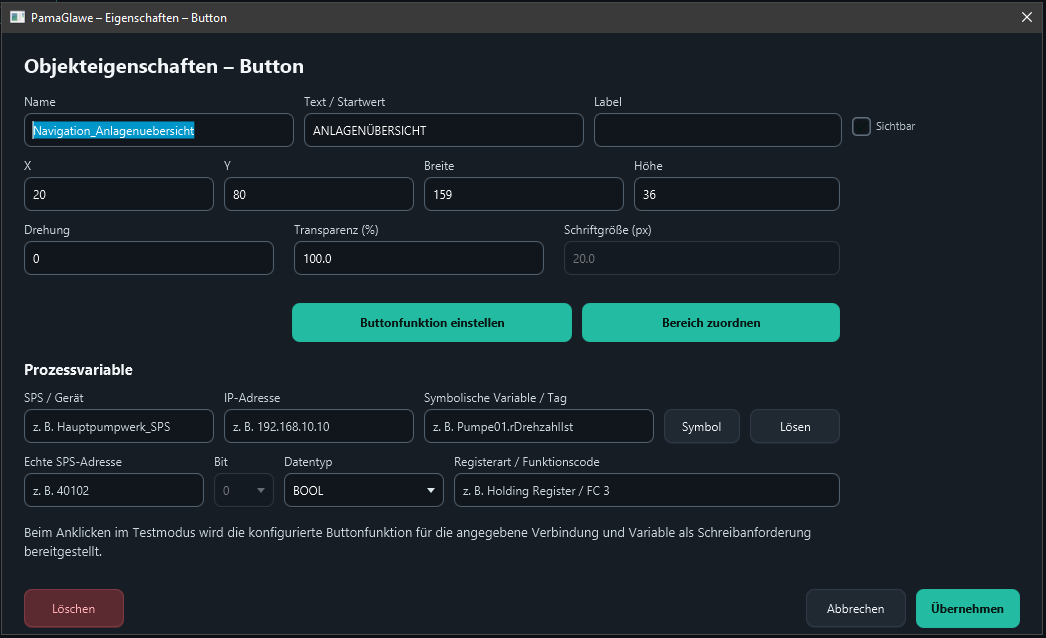Viewport: 1046px width, 638px height.
Task: Click the Drehung input field
Action: [149, 258]
